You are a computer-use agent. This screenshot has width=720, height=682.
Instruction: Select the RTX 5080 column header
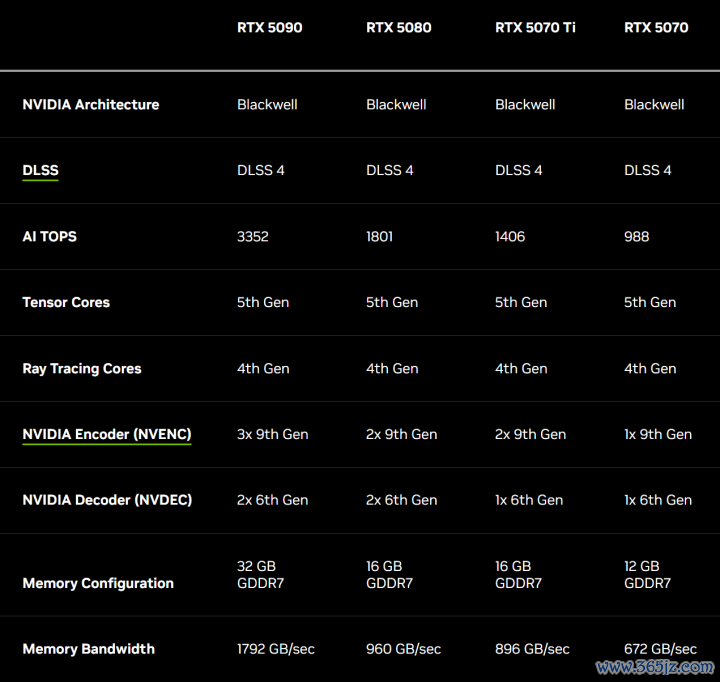[x=399, y=28]
